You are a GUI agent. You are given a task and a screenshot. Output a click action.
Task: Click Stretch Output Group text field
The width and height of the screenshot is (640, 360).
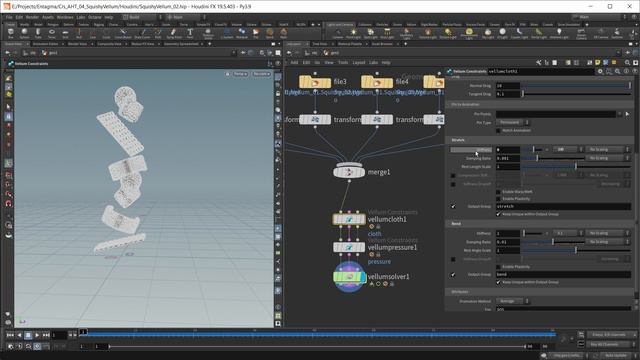[563, 207]
